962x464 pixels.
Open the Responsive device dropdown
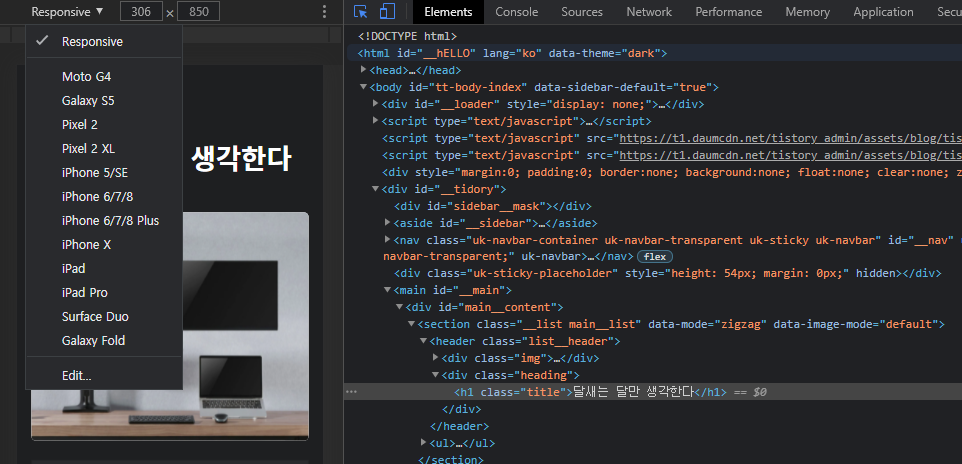click(67, 12)
